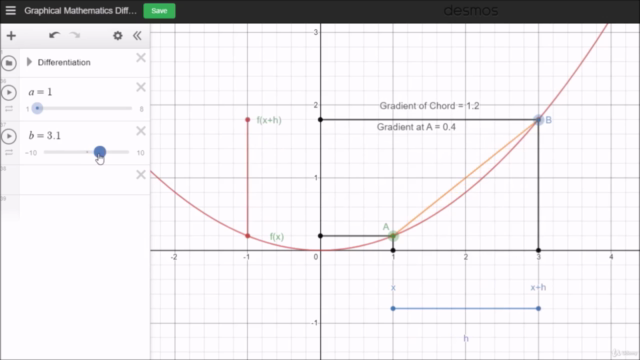Edit the lower limit 1 of slider a
Viewport: 640px width, 360px height.
tap(27, 109)
